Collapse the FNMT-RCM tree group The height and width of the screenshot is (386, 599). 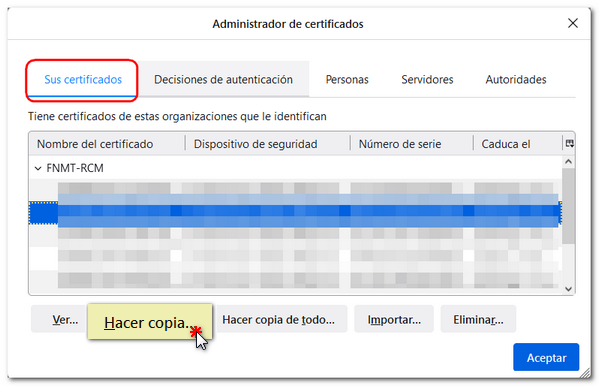[38, 168]
